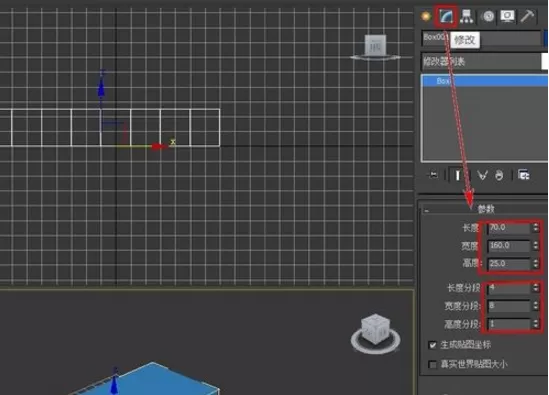The height and width of the screenshot is (395, 549).
Task: Toggle the Show End Result button
Action: pos(457,175)
